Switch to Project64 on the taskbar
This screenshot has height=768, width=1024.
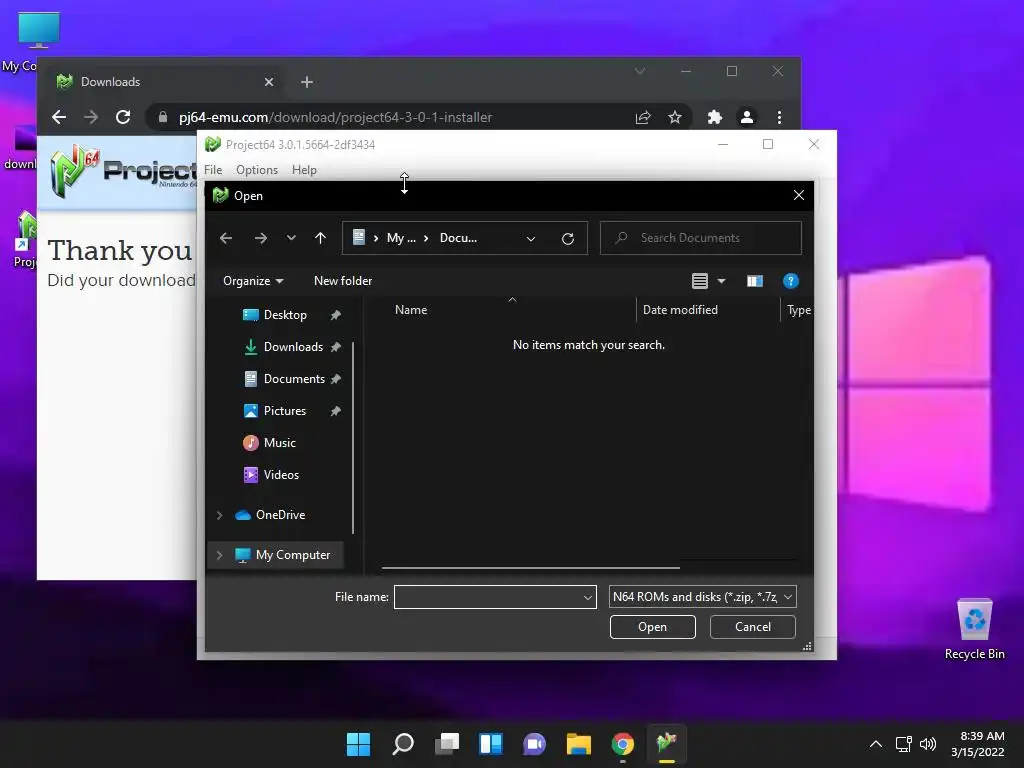click(x=666, y=744)
